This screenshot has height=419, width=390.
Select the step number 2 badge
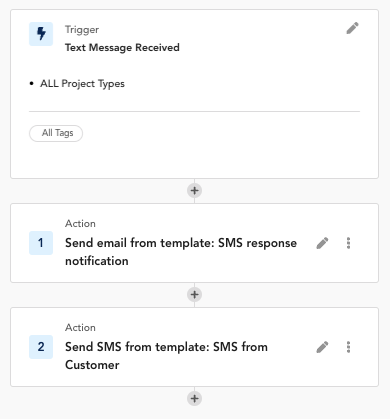(x=41, y=347)
